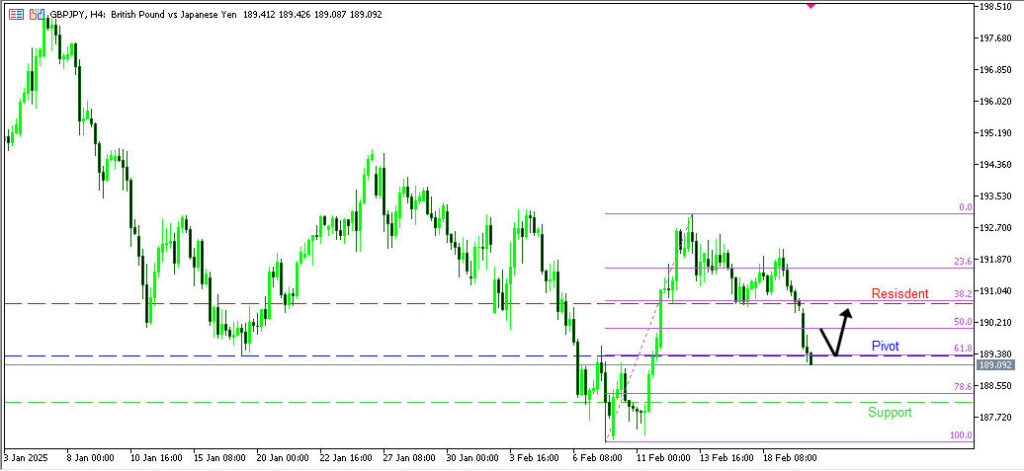
Task: Click the 50.0 Fibonacci level label
Action: click(x=963, y=322)
